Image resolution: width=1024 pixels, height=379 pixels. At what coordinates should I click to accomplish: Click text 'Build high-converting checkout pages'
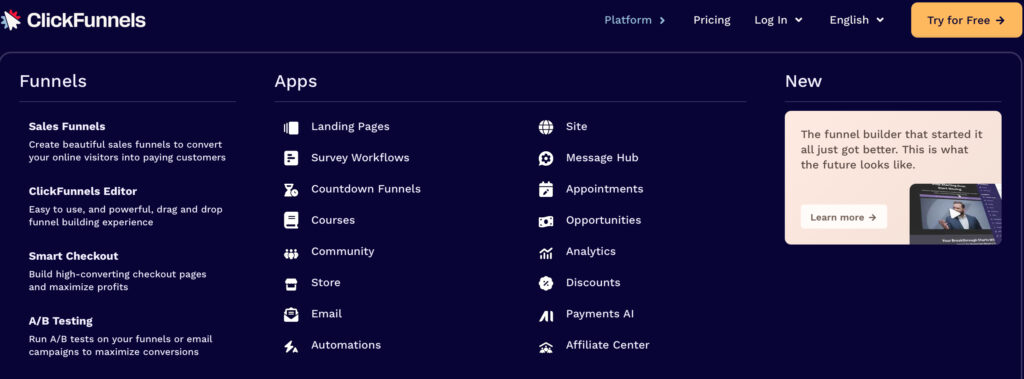pos(118,274)
